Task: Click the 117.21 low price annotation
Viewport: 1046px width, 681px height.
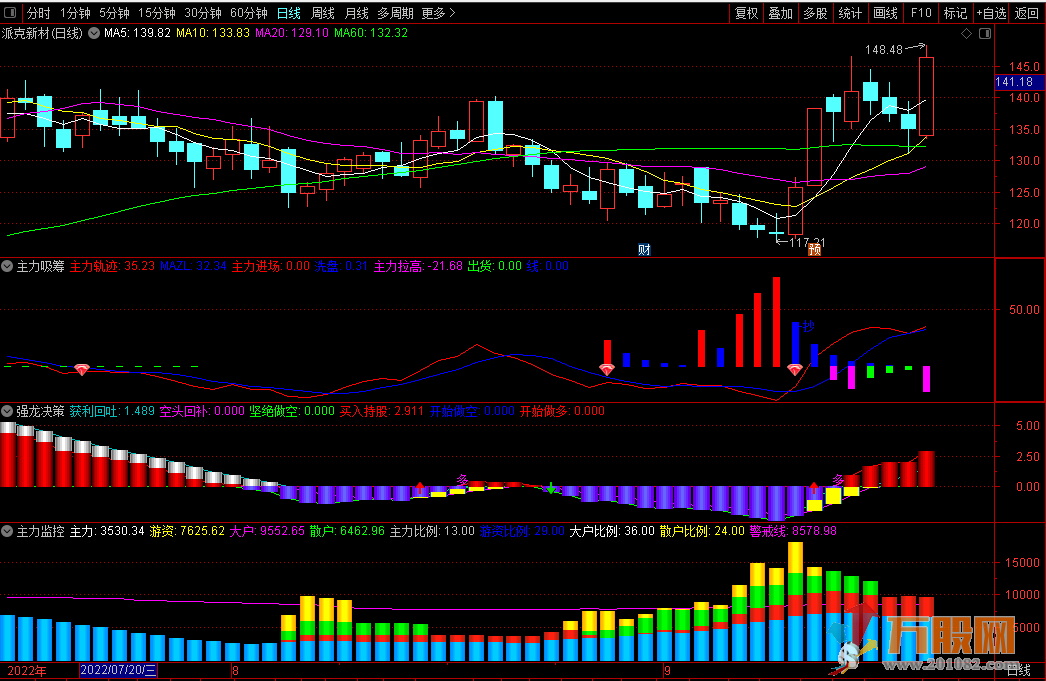Action: click(807, 243)
